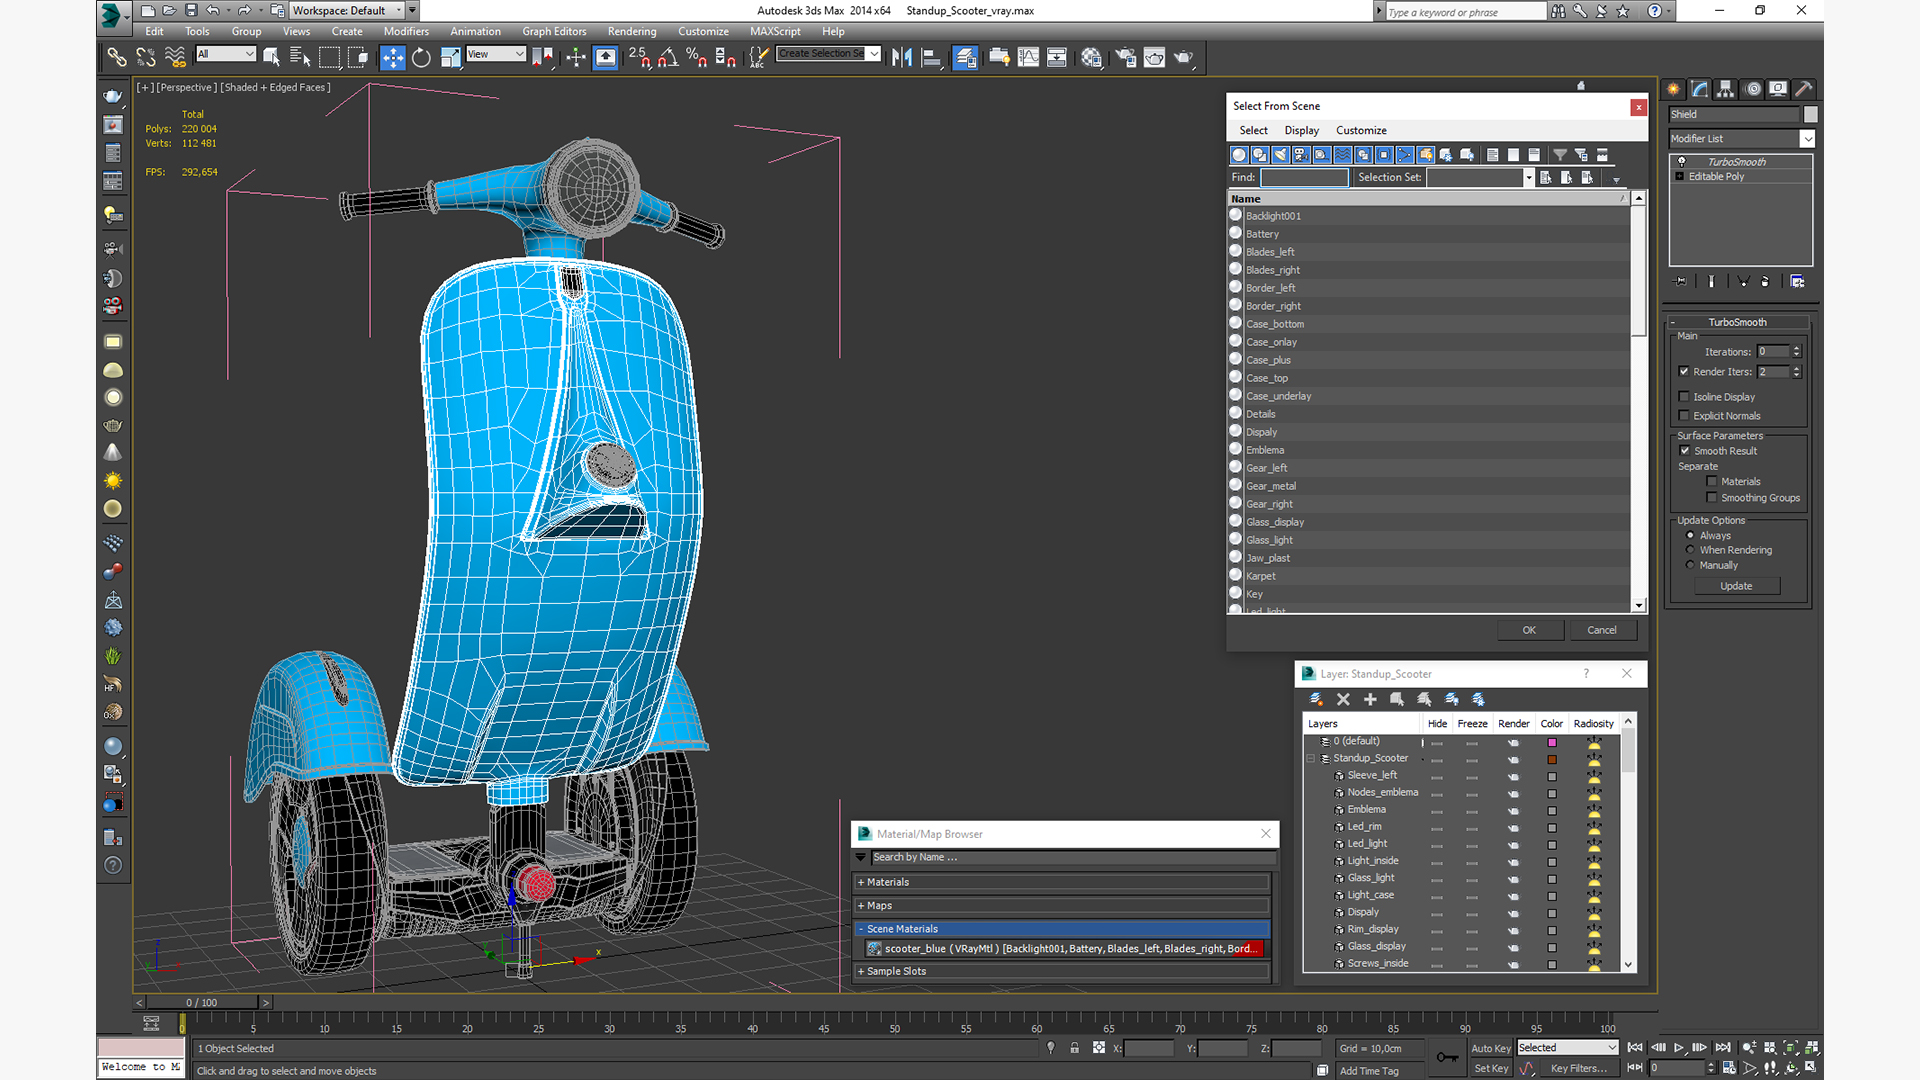Activate the Select and Scale tool
Viewport: 1920px width, 1080px height.
pyautogui.click(x=451, y=58)
